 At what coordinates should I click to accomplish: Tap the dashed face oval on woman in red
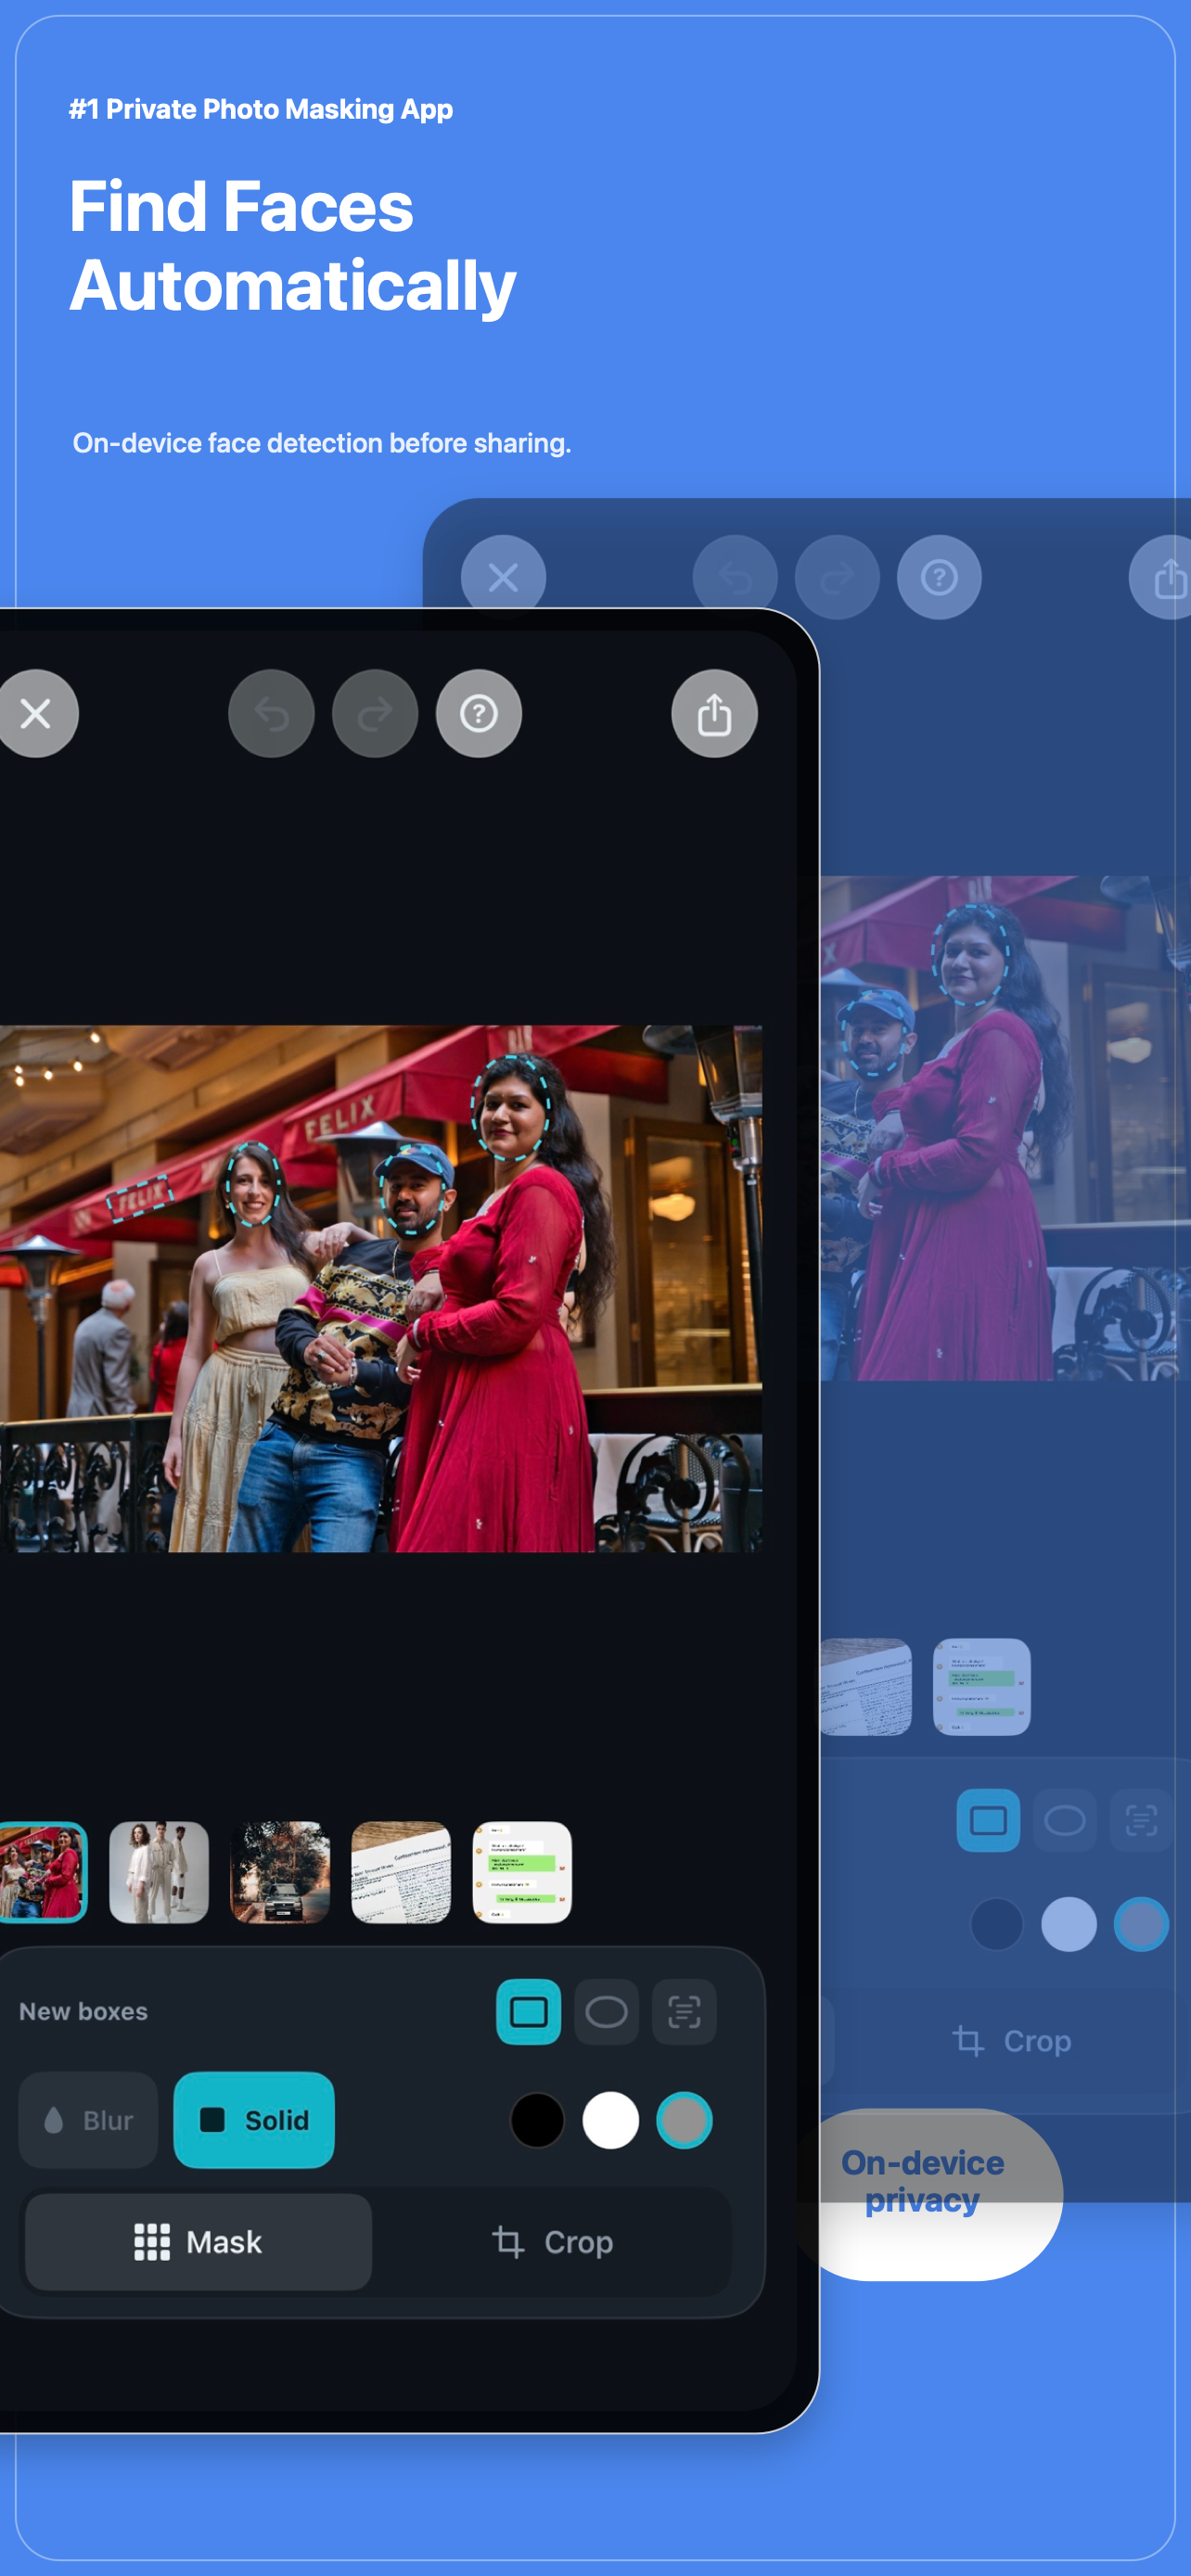click(x=512, y=1107)
